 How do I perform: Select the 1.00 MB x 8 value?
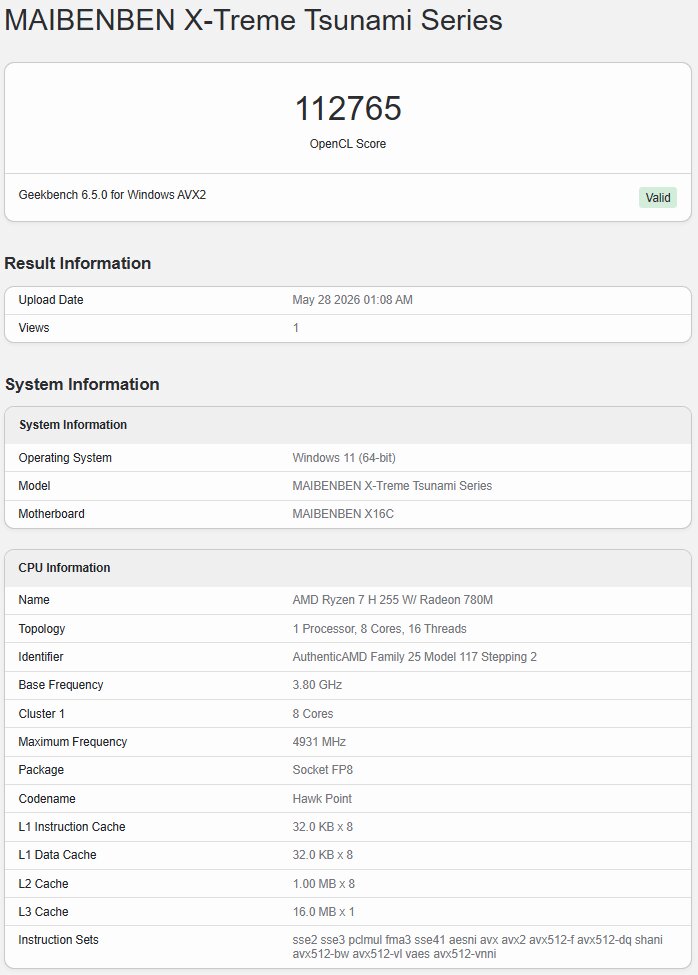[324, 884]
